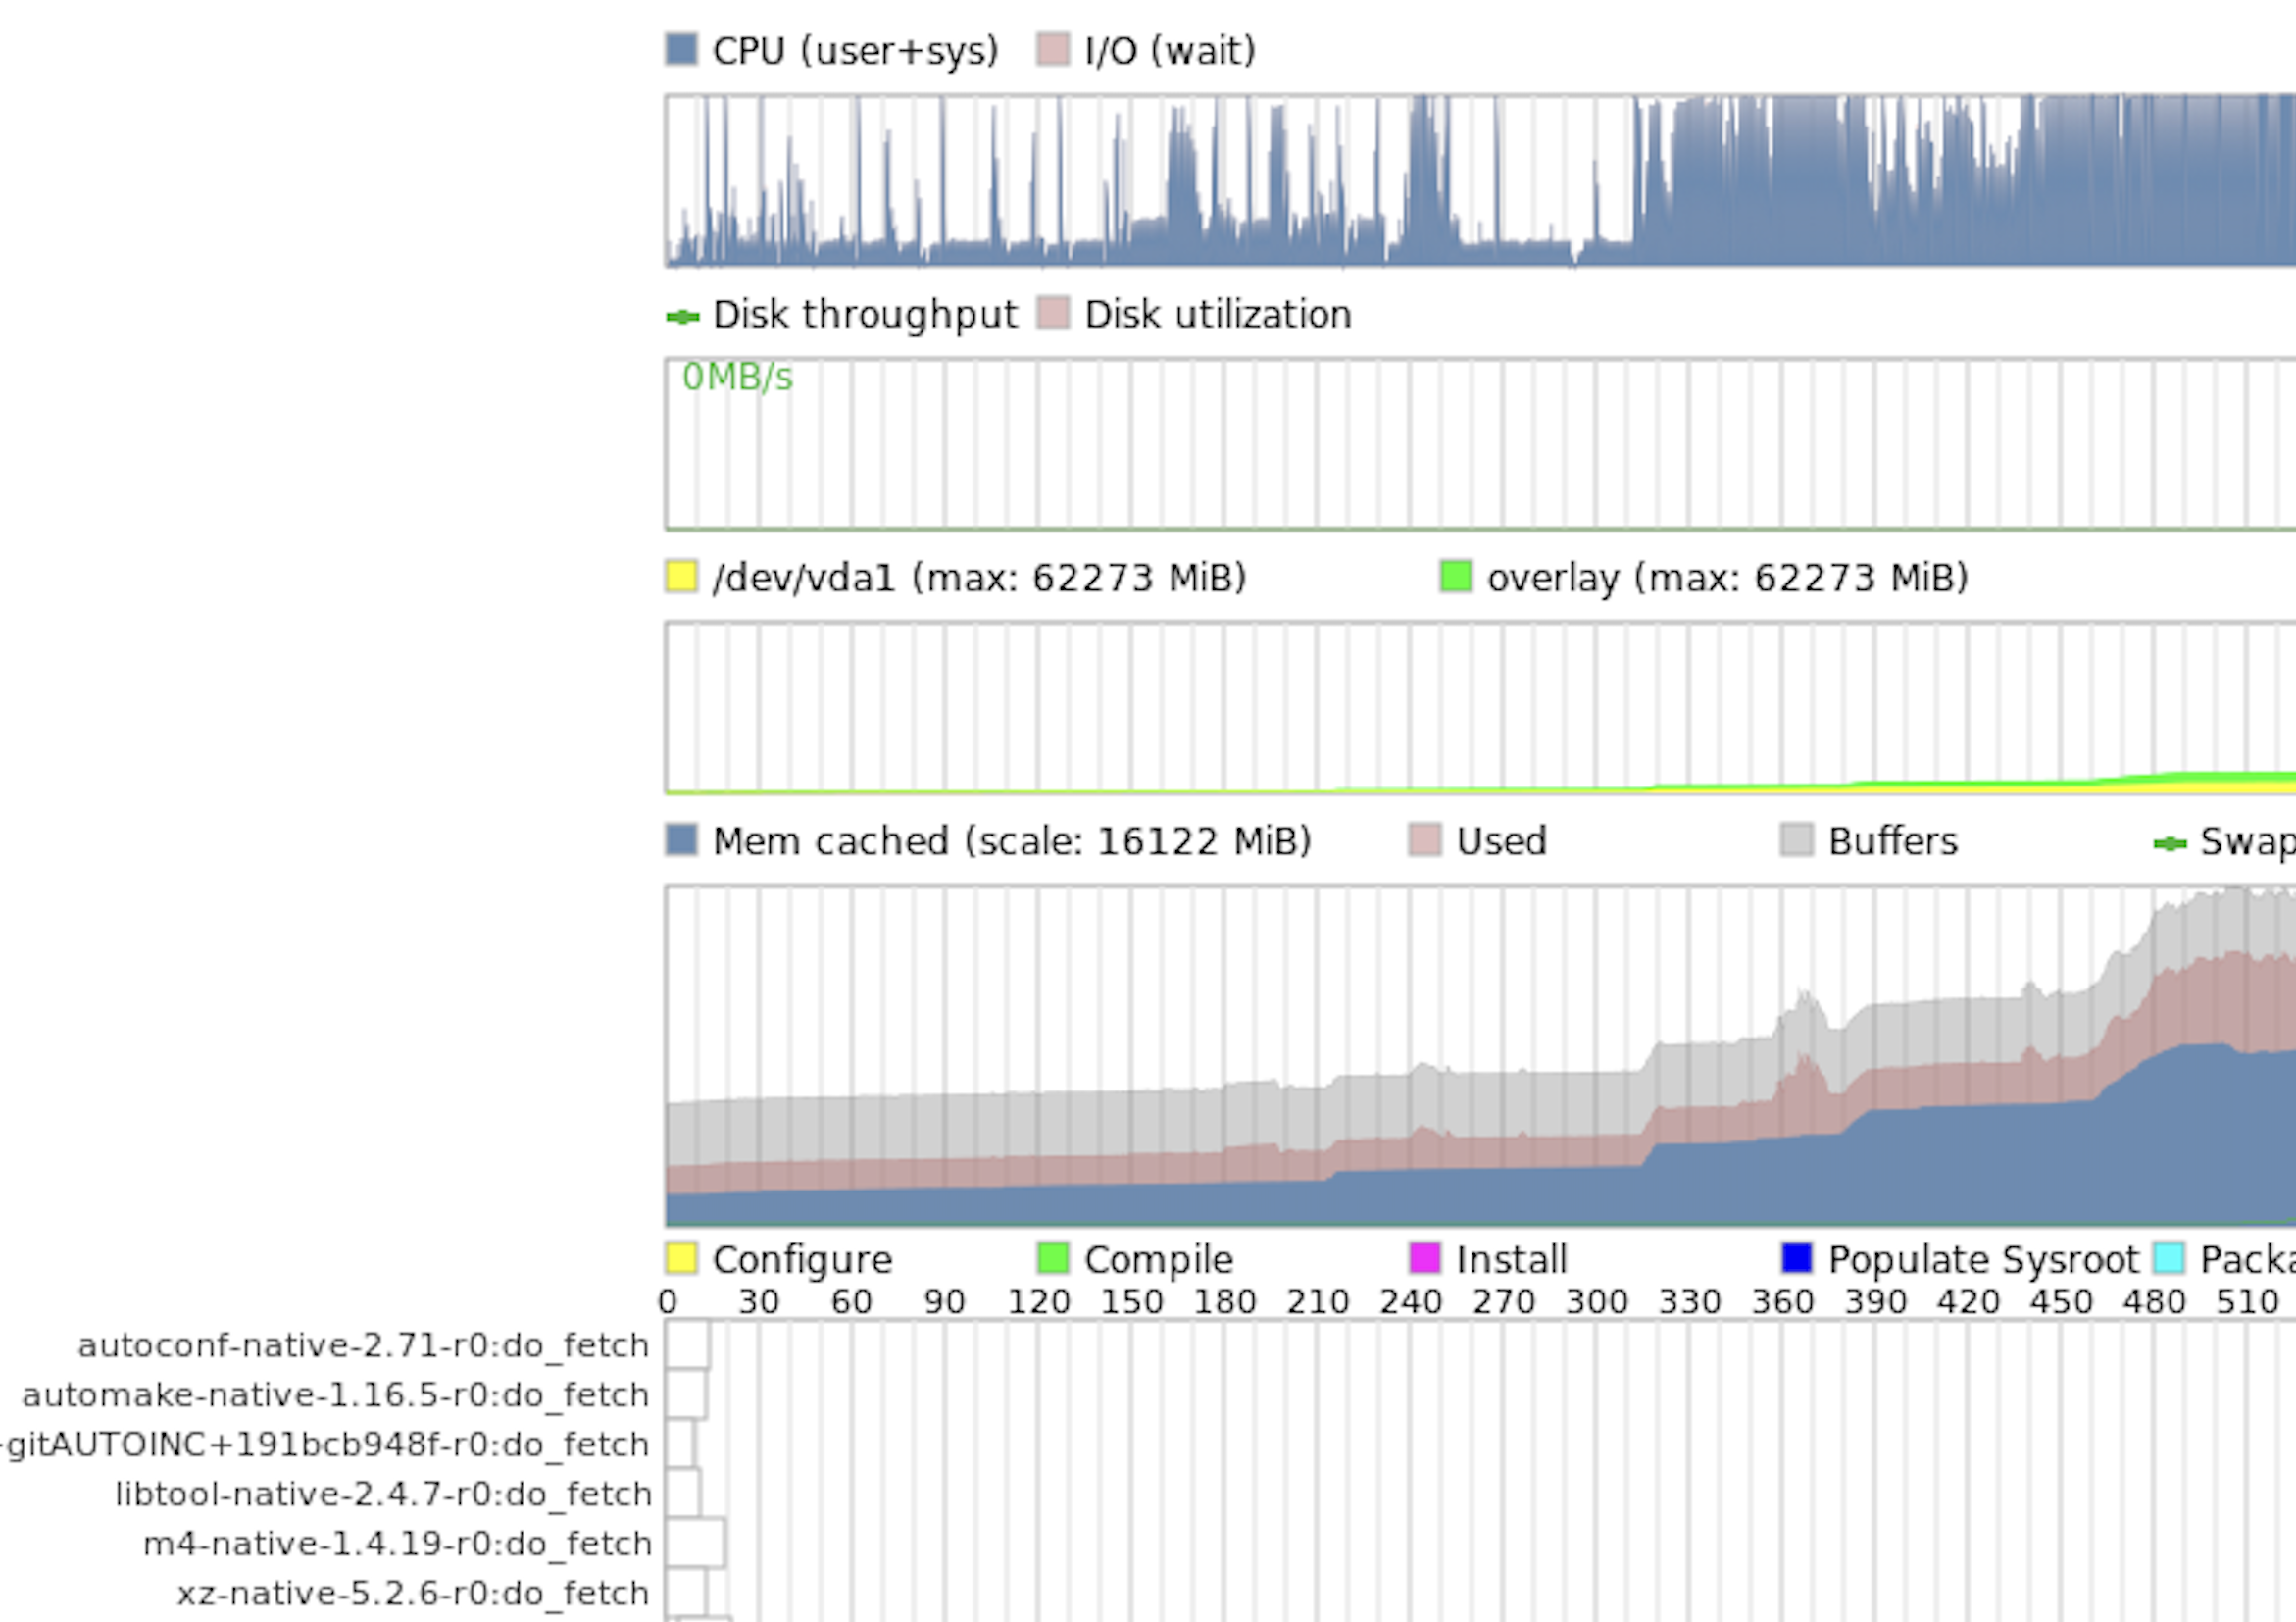The height and width of the screenshot is (1622, 2296).
Task: Click the CPU (user+sys) legend swatch
Action: point(681,49)
